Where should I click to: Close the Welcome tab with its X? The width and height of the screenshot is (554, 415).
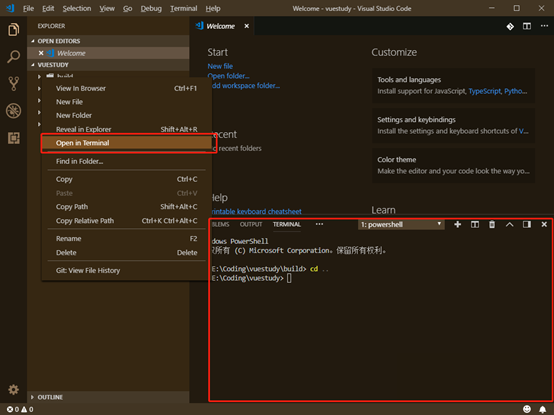click(x=247, y=26)
